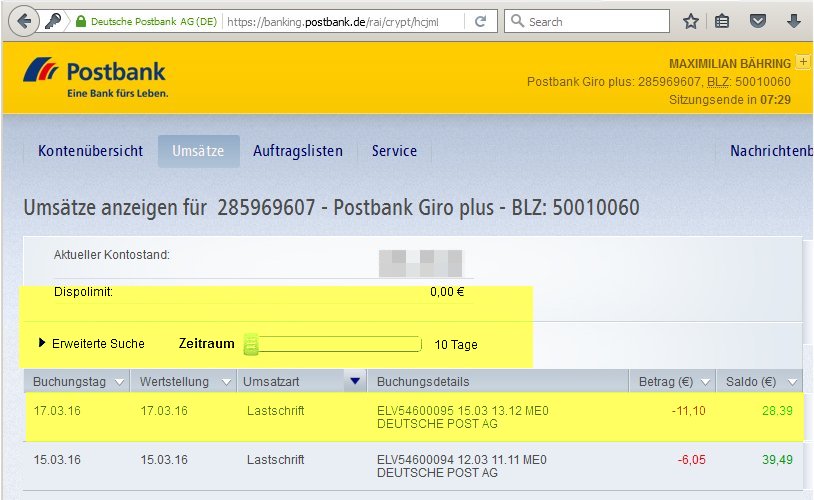This screenshot has width=814, height=500.
Task: Sort by Buchungstag column arrow
Action: [119, 382]
